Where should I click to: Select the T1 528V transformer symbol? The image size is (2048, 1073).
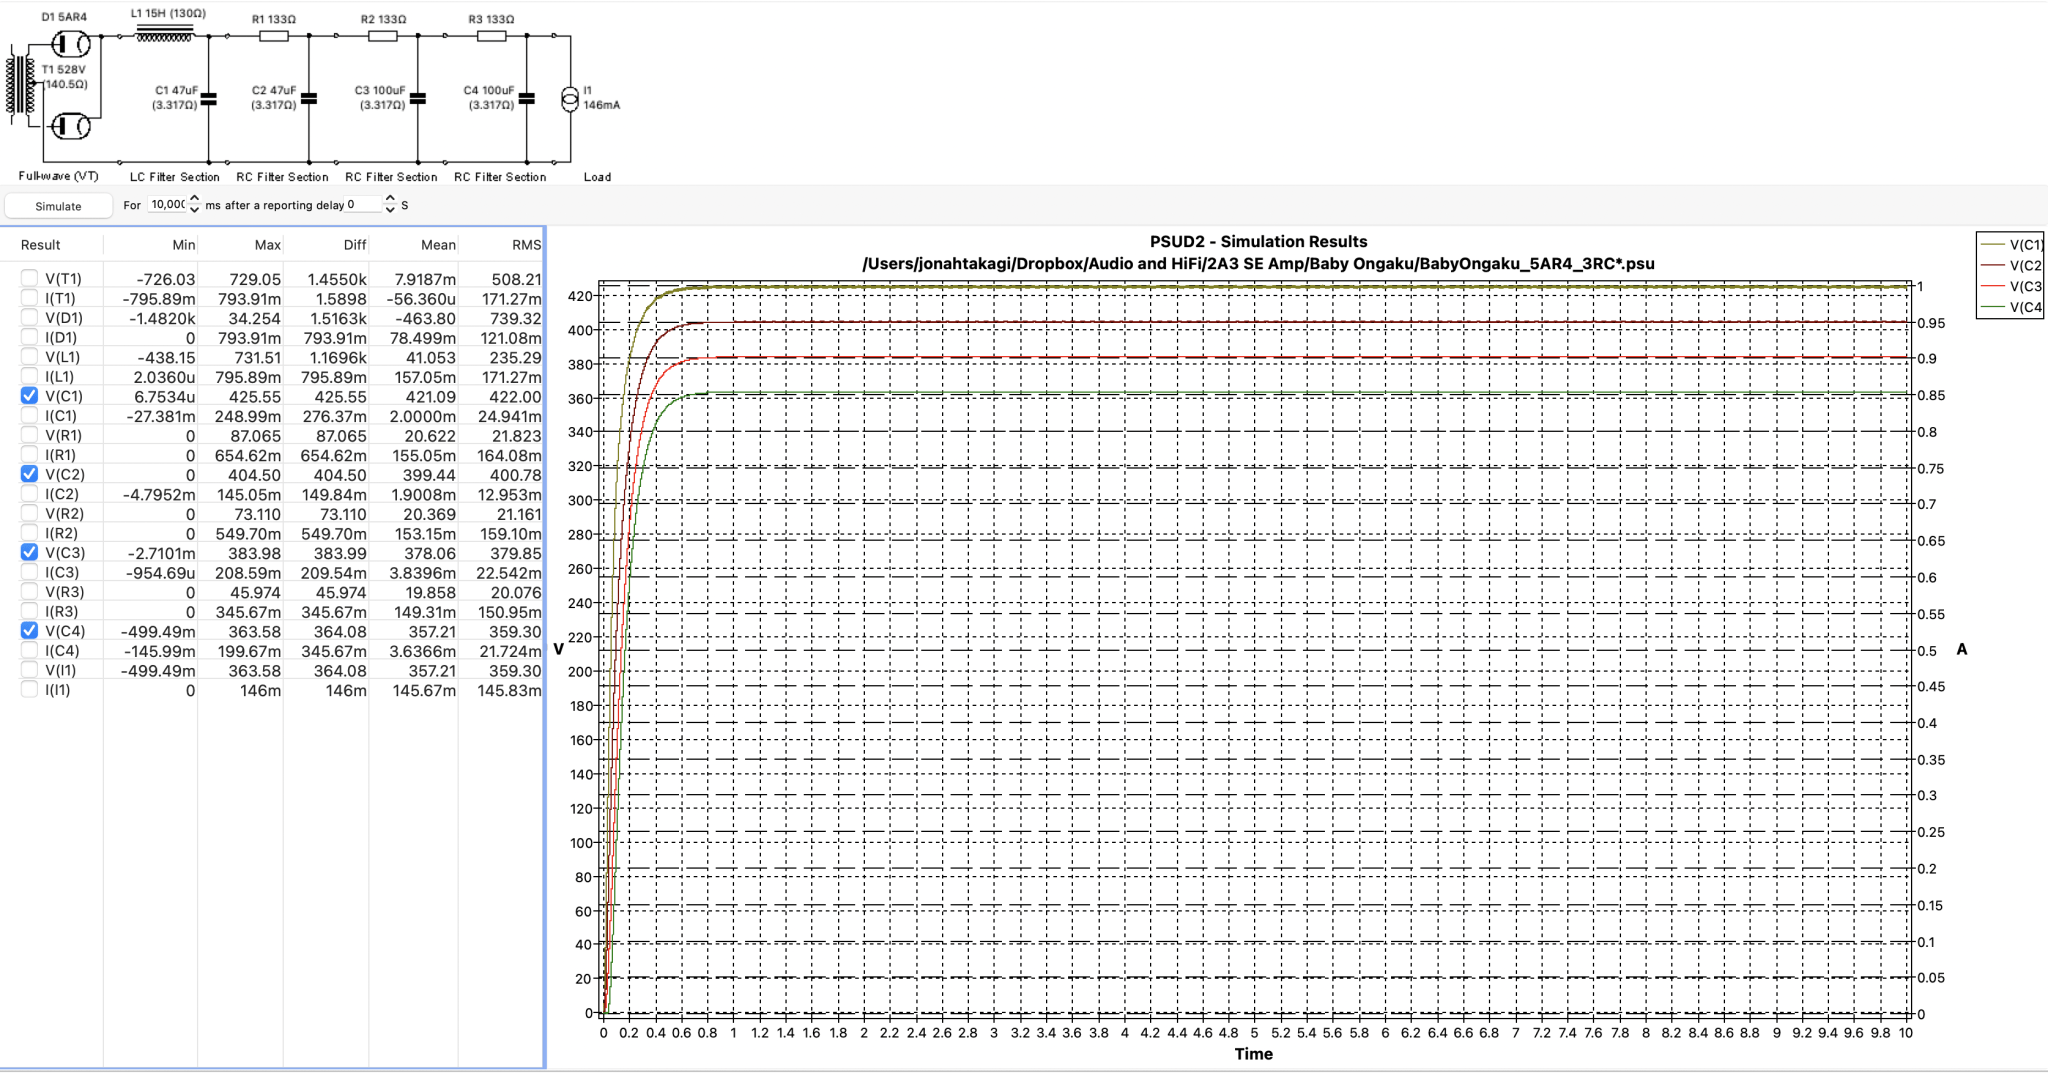point(21,86)
